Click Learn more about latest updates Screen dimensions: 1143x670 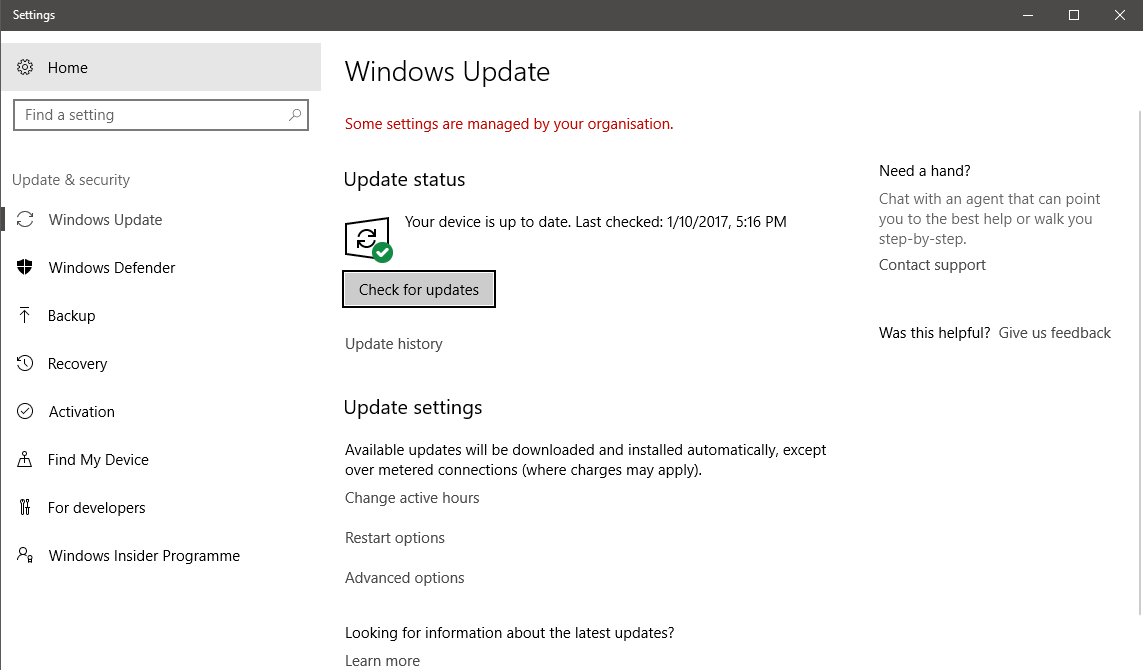click(x=382, y=661)
